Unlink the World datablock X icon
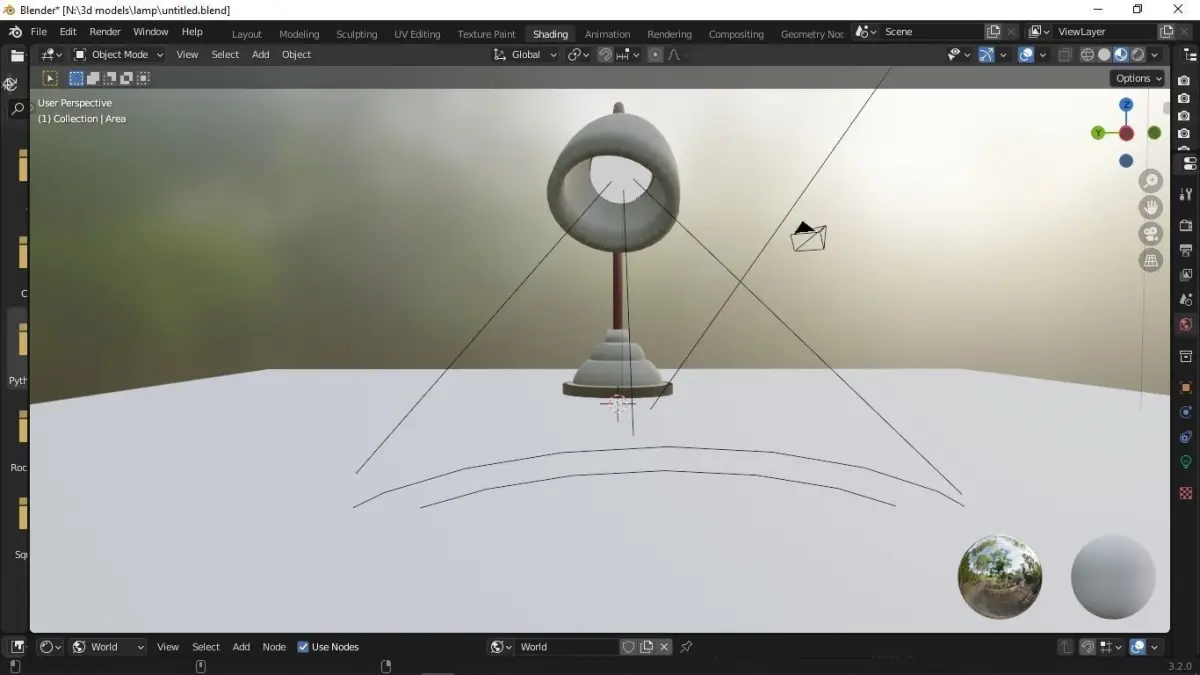 662,647
